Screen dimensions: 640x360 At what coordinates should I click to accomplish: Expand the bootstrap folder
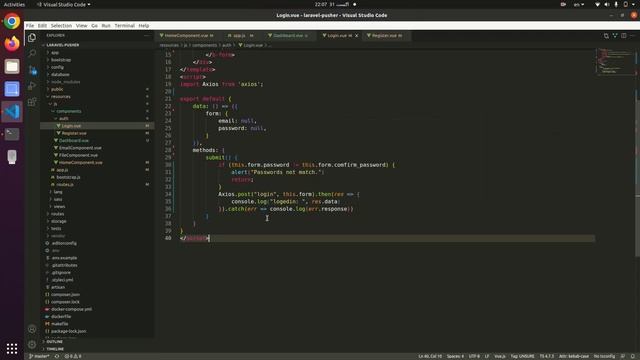point(60,60)
